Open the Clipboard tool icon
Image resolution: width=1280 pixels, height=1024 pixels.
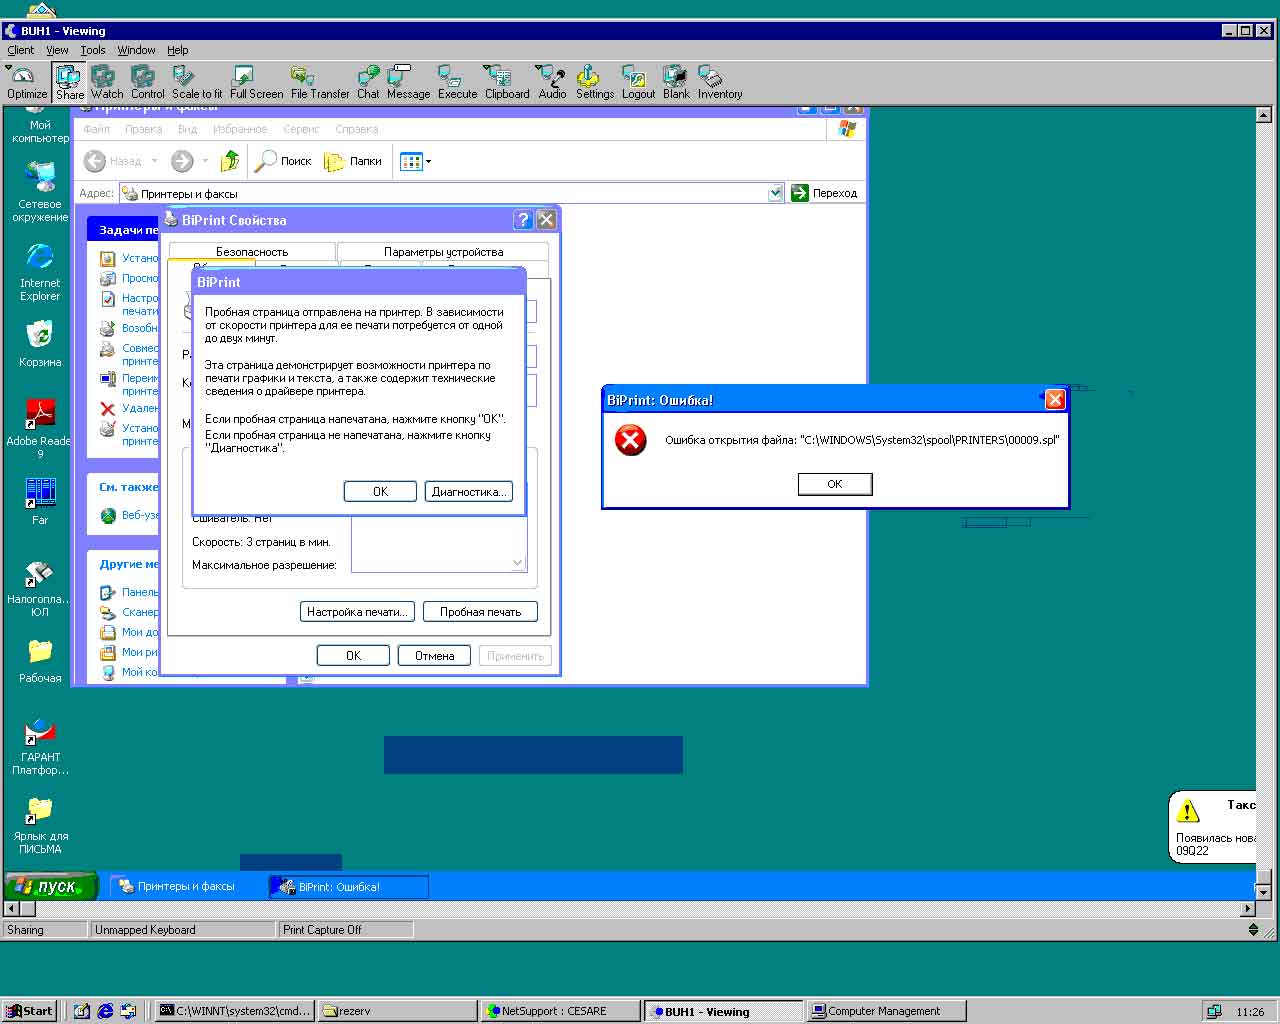(x=507, y=82)
